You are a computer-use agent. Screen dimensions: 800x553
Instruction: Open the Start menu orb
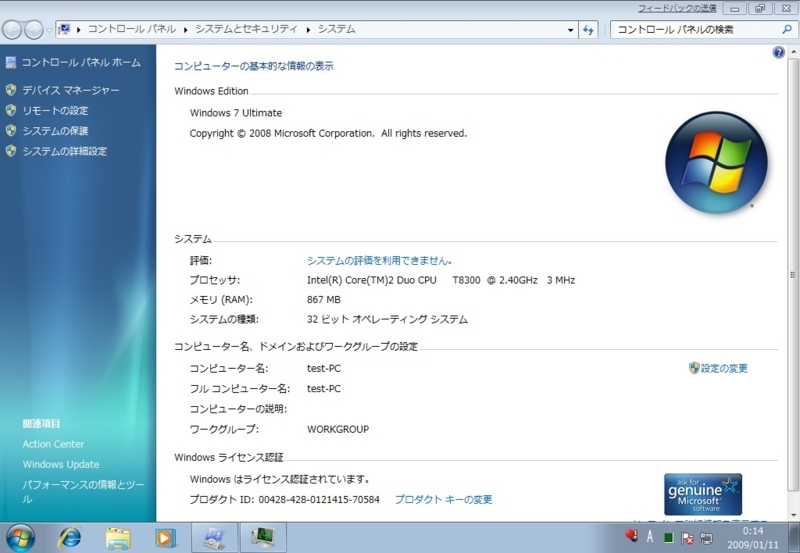pos(20,538)
